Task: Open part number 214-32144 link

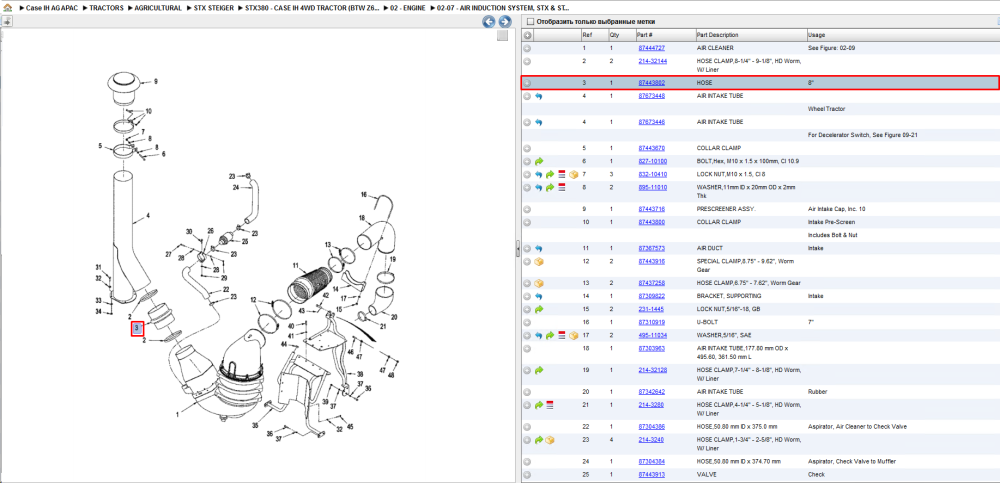Action: click(652, 61)
